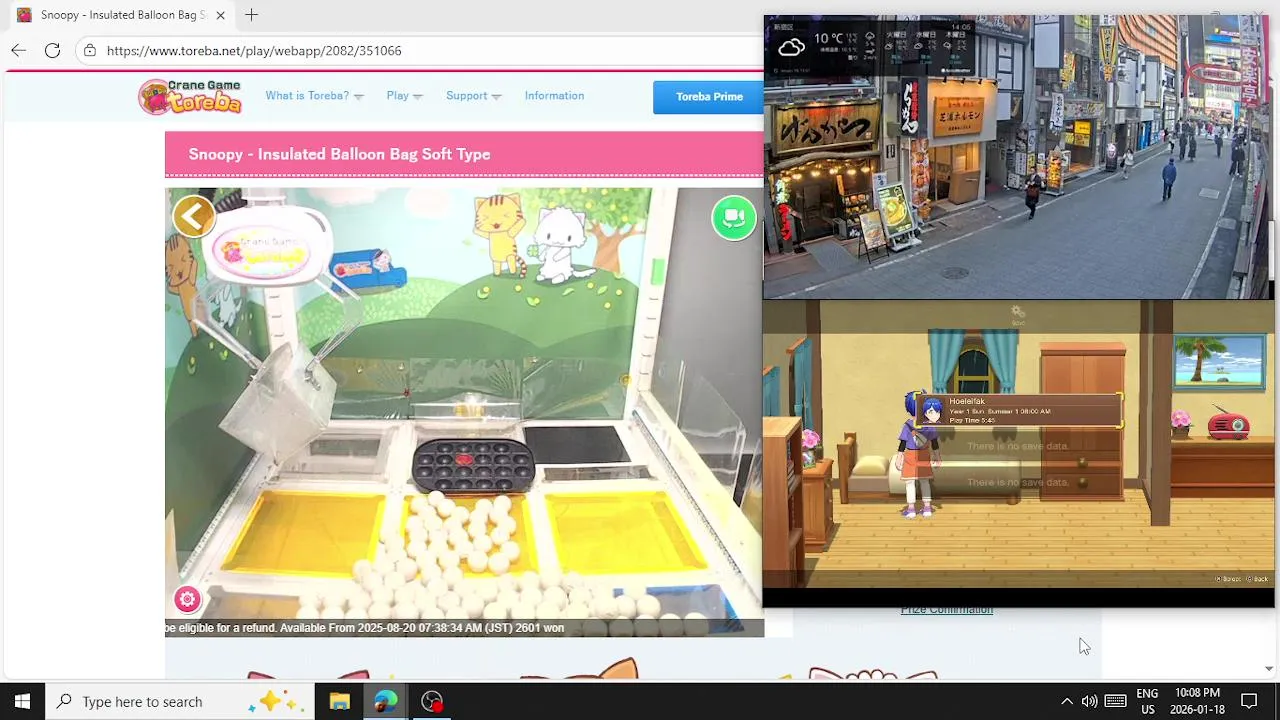Select the second empty save data slot

pyautogui.click(x=1017, y=446)
